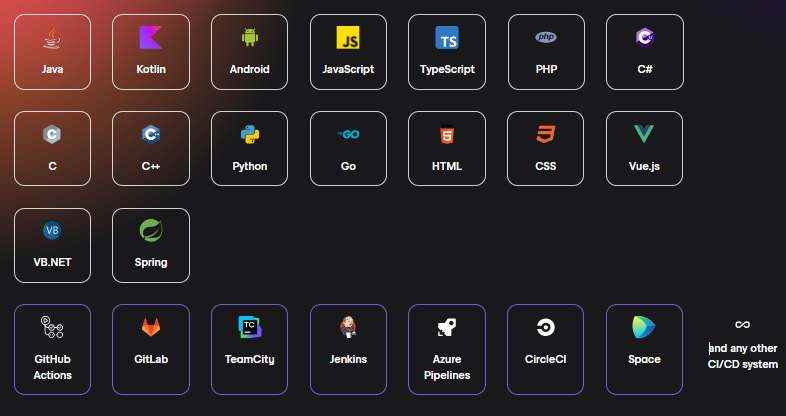786x416 pixels.
Task: Select the Vue.js label text
Action: [644, 166]
